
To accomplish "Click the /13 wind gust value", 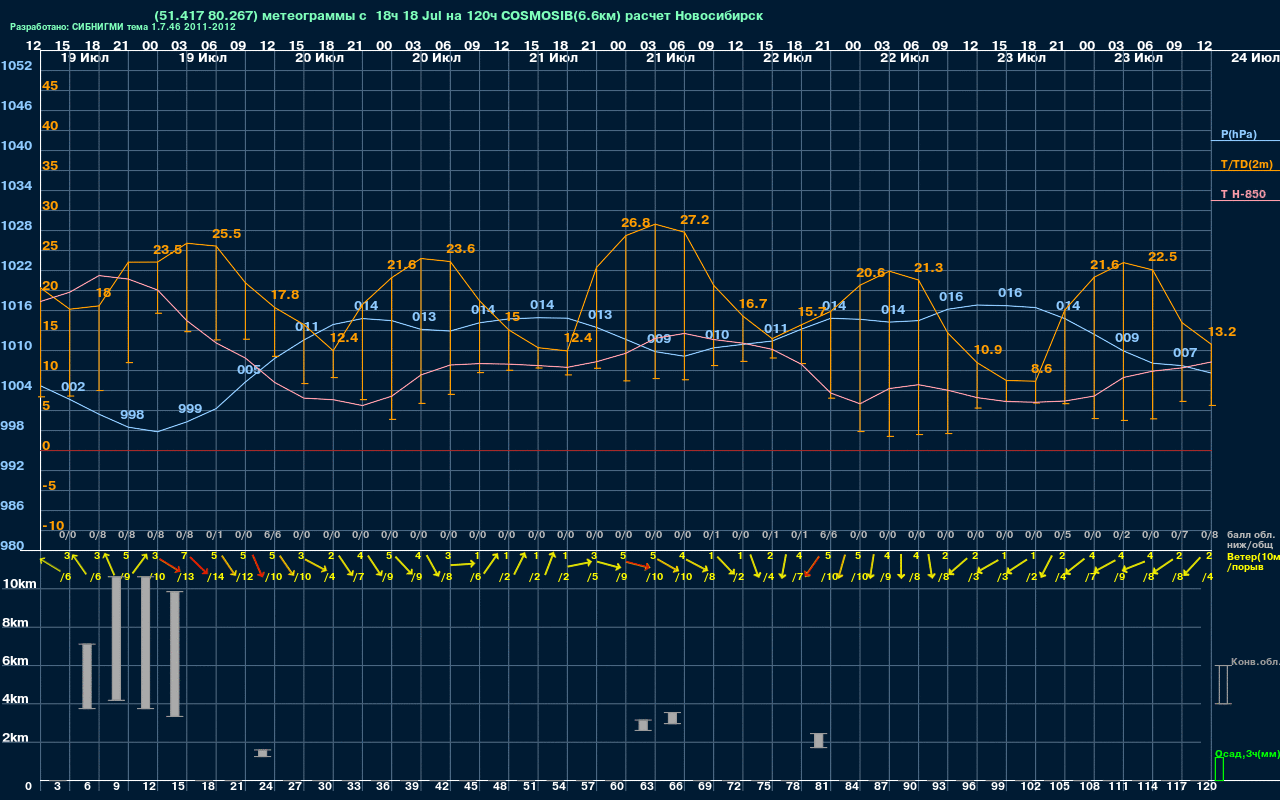I will (x=185, y=576).
